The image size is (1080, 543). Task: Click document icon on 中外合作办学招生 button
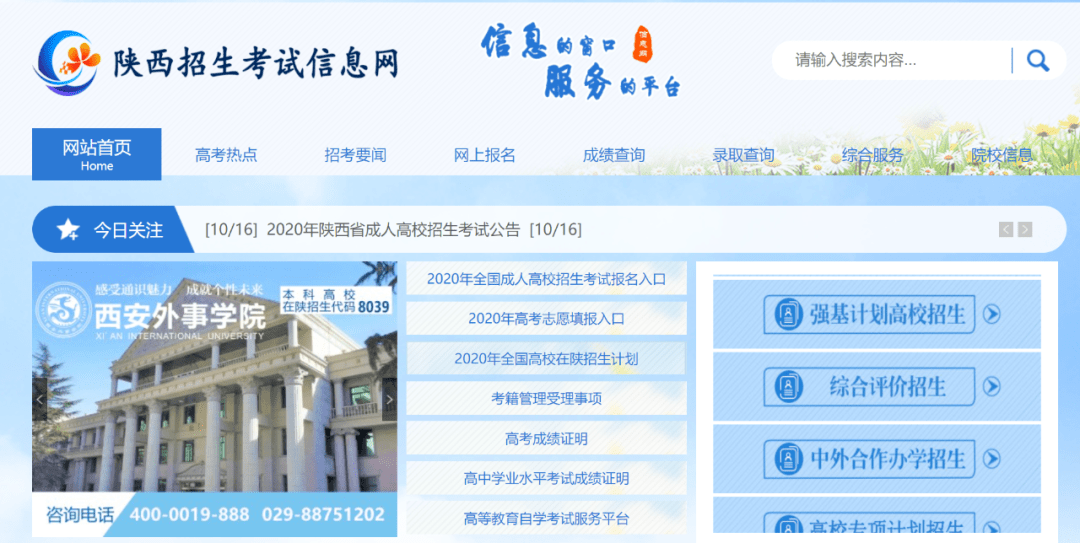789,458
